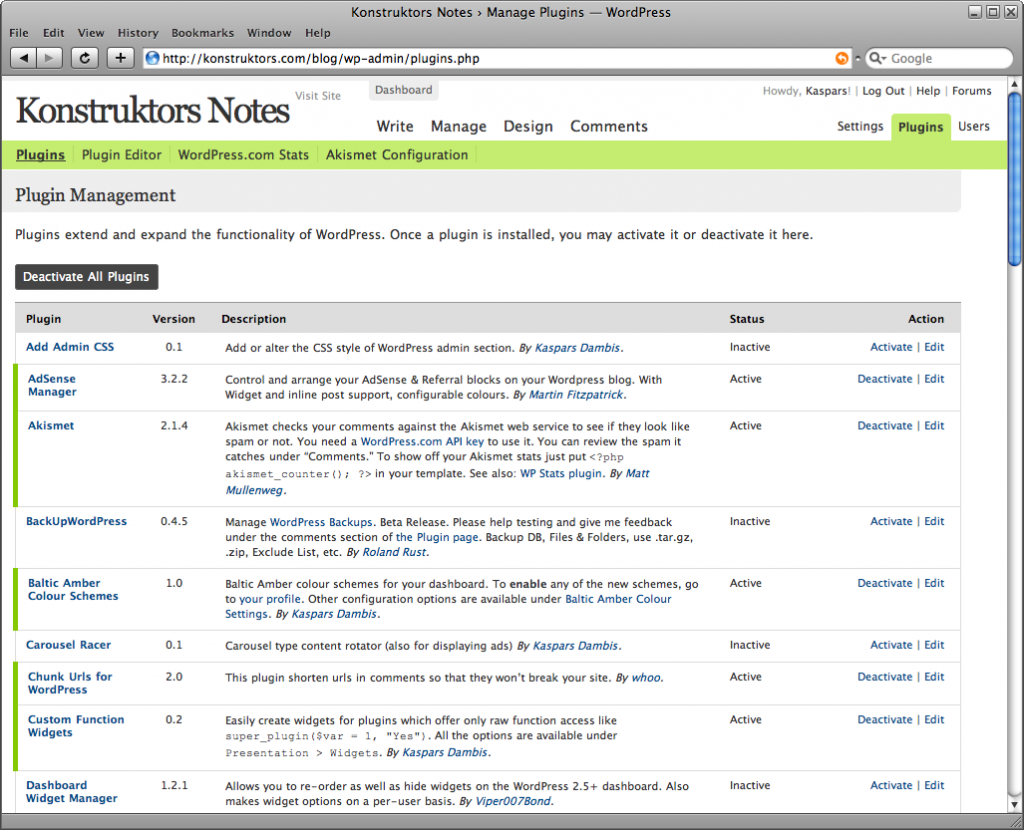Open the Akismet Configuration subtab
Screen dimensions: 1024x830
pyautogui.click(x=396, y=155)
